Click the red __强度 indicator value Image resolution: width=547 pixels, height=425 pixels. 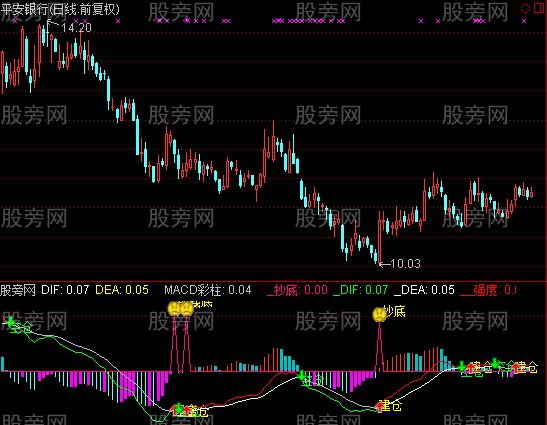tap(488, 290)
